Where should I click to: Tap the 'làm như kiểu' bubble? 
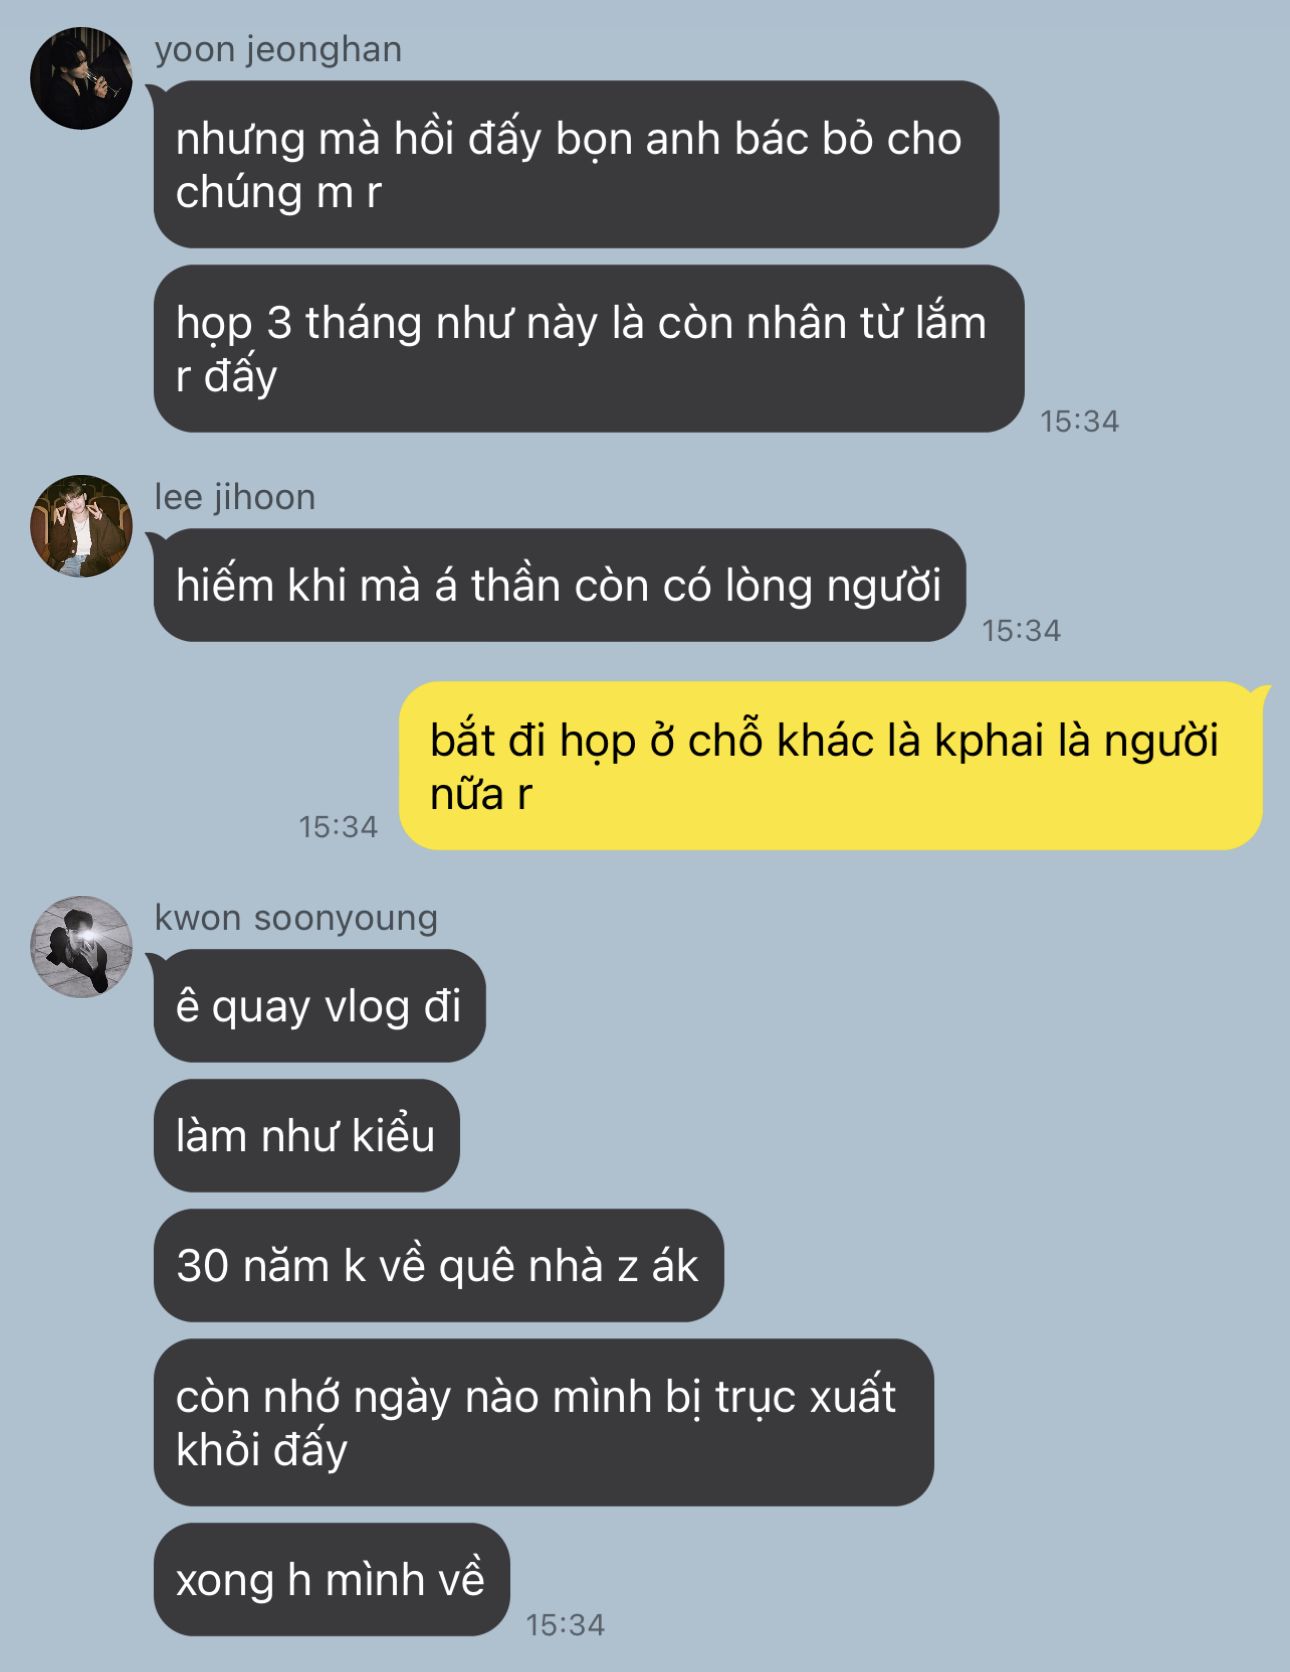point(306,1136)
